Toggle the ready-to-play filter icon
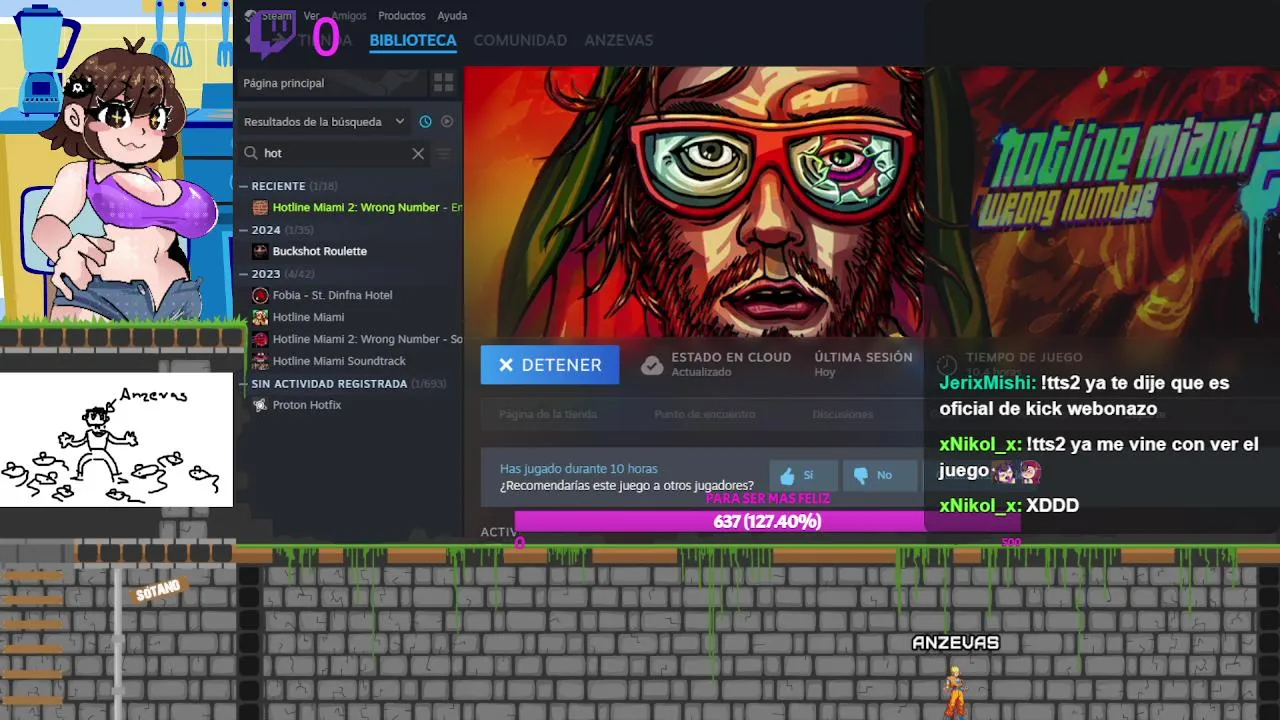Screen dimensions: 1280x720 [x=447, y=122]
